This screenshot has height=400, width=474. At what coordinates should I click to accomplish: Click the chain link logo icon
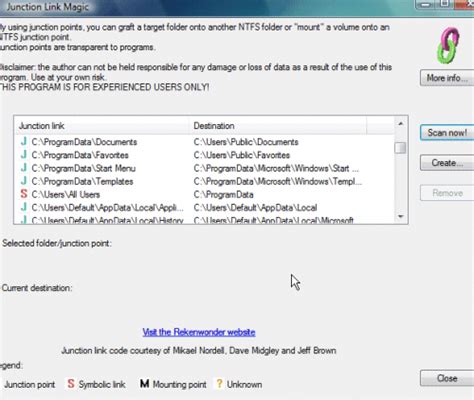(x=449, y=45)
